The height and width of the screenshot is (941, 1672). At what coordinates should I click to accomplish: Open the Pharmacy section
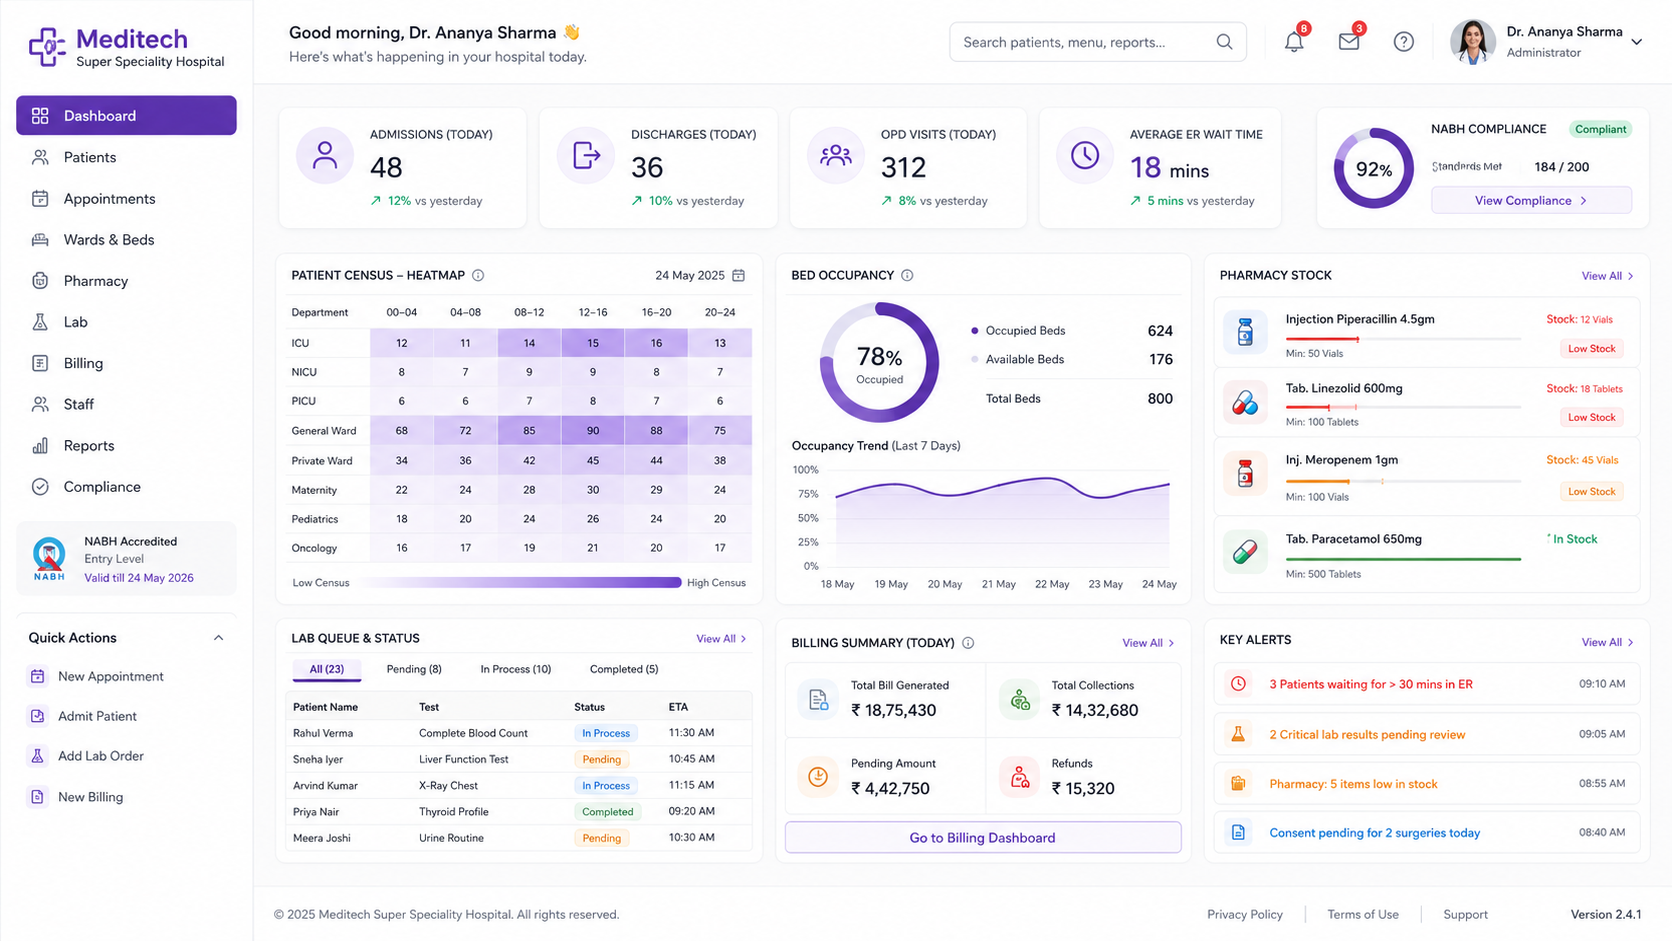pyautogui.click(x=126, y=281)
